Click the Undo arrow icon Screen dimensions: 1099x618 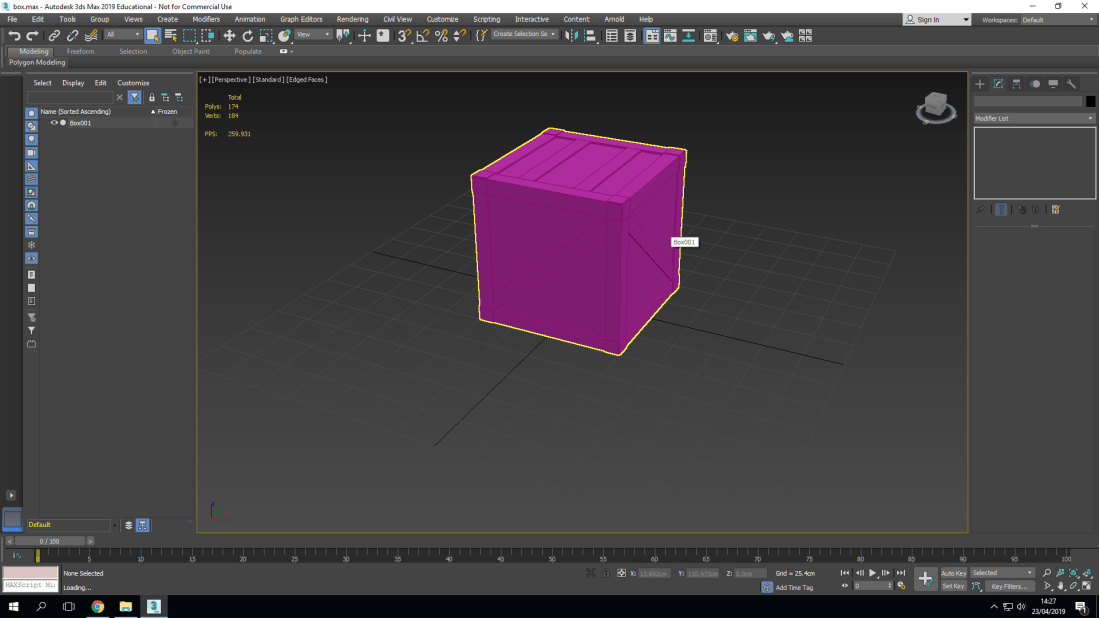click(x=14, y=35)
